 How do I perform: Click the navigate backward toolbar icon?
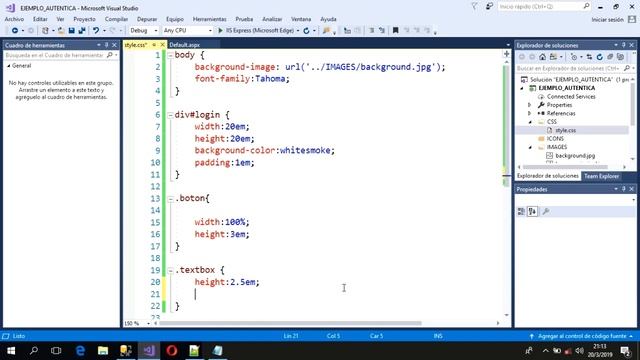[15, 31]
